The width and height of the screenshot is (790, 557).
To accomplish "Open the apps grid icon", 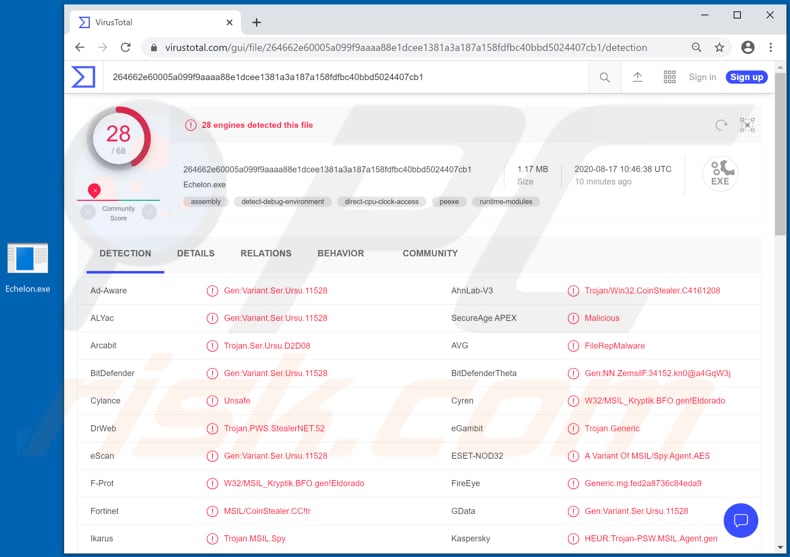I will point(669,77).
